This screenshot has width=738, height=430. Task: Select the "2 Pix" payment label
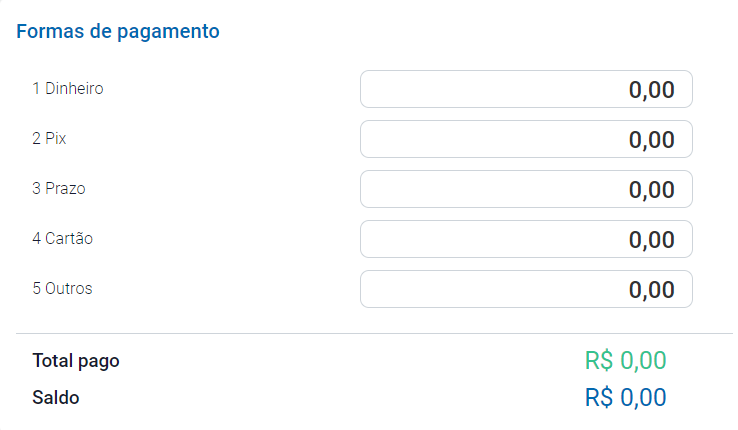pyautogui.click(x=49, y=139)
